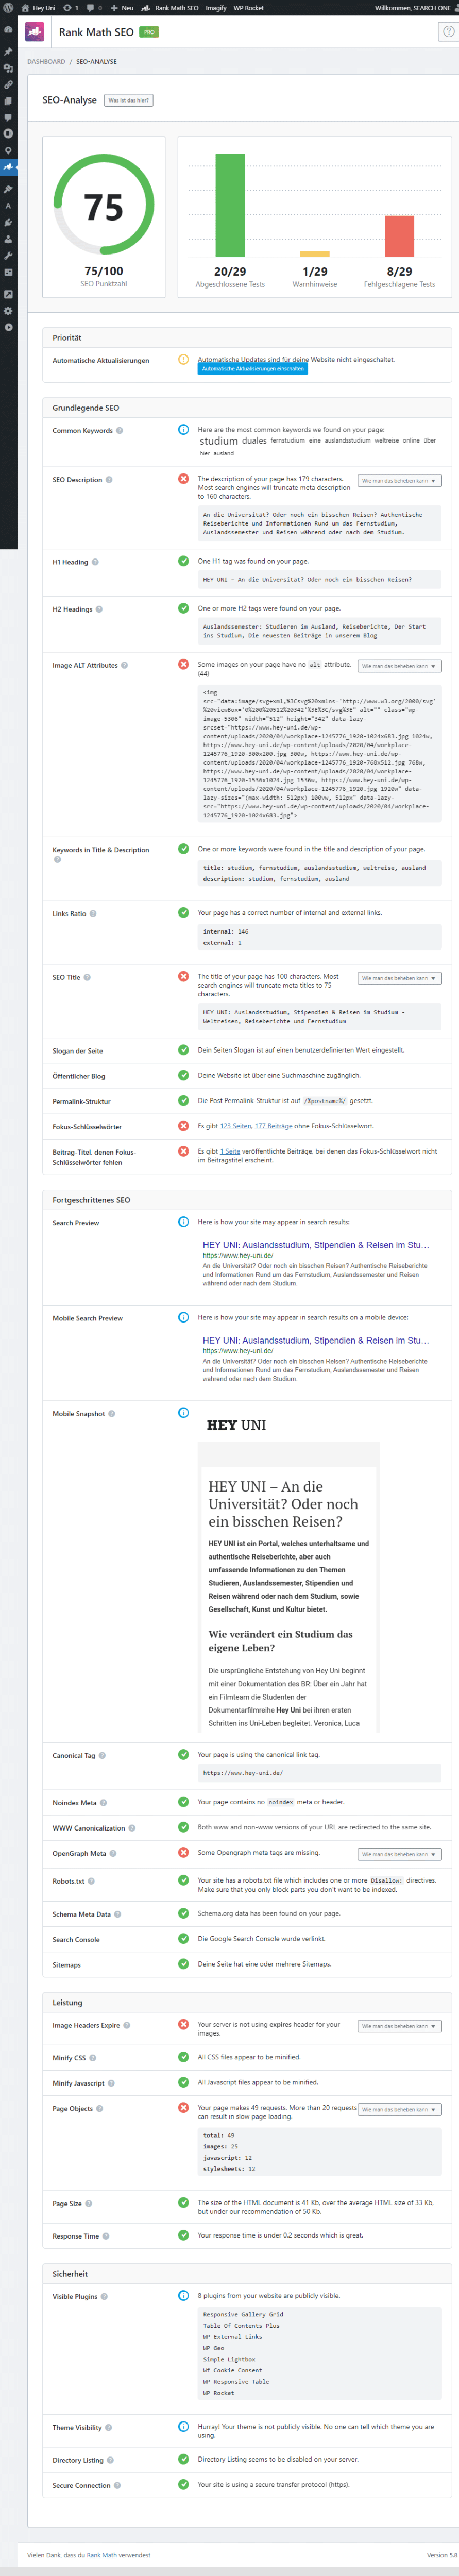Image resolution: width=459 pixels, height=2576 pixels.
Task: Open the Hey Uni site menu
Action: coord(38,7)
